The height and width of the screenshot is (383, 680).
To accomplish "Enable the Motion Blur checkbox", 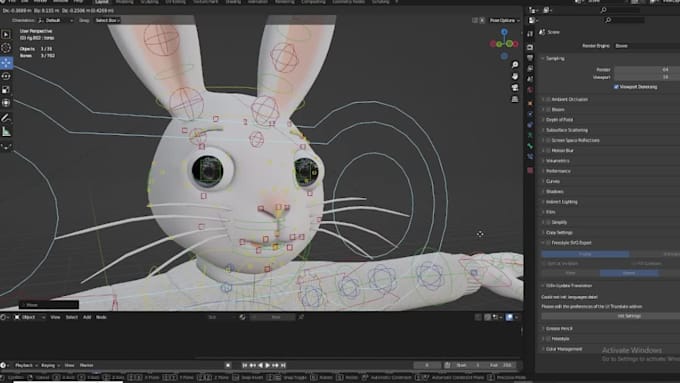I will click(548, 151).
